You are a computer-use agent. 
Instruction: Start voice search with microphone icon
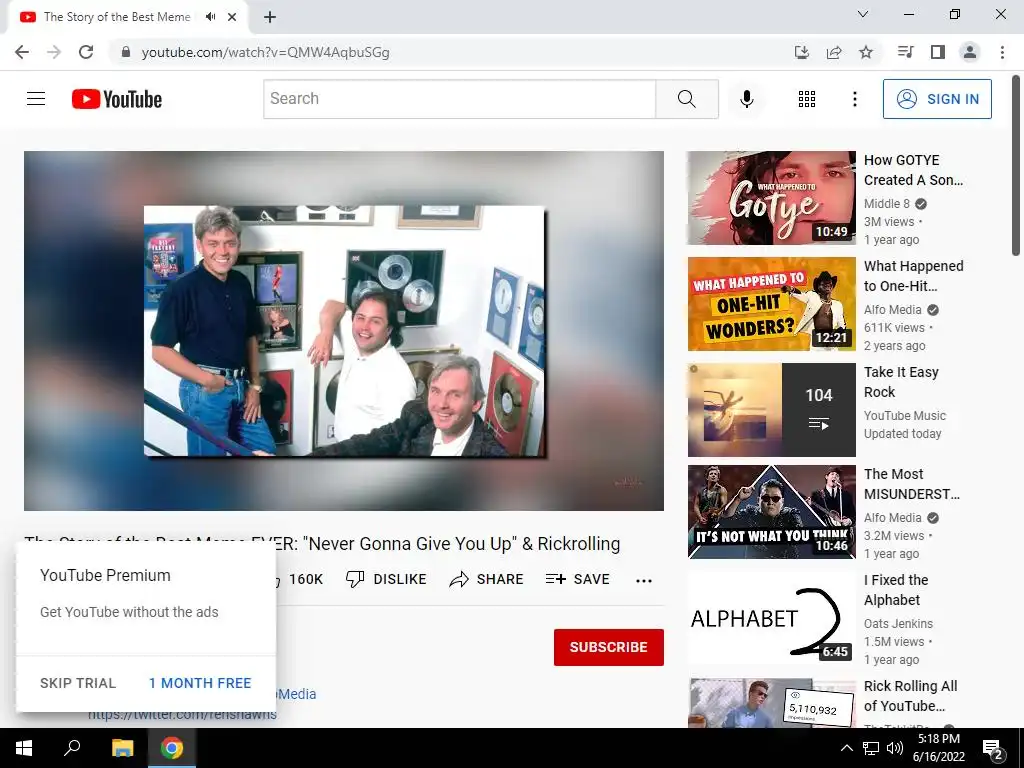746,99
